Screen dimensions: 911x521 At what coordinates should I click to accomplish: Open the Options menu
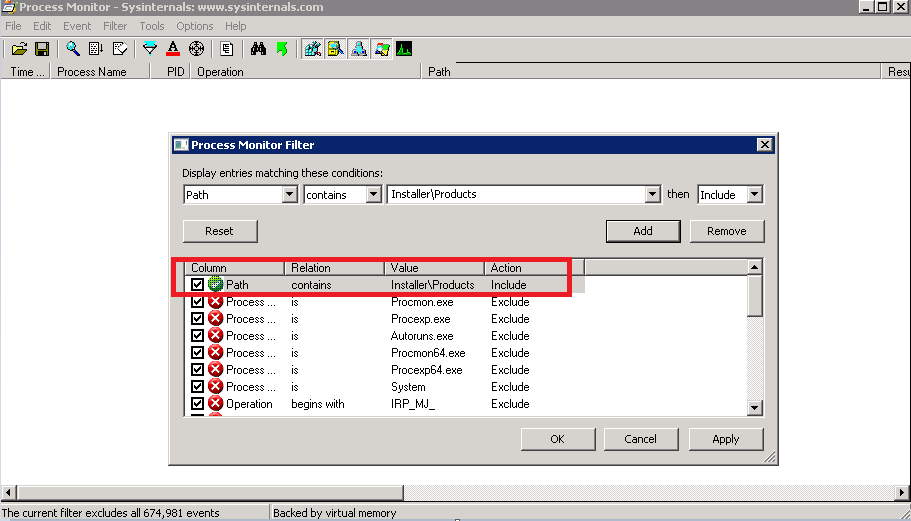[x=195, y=26]
